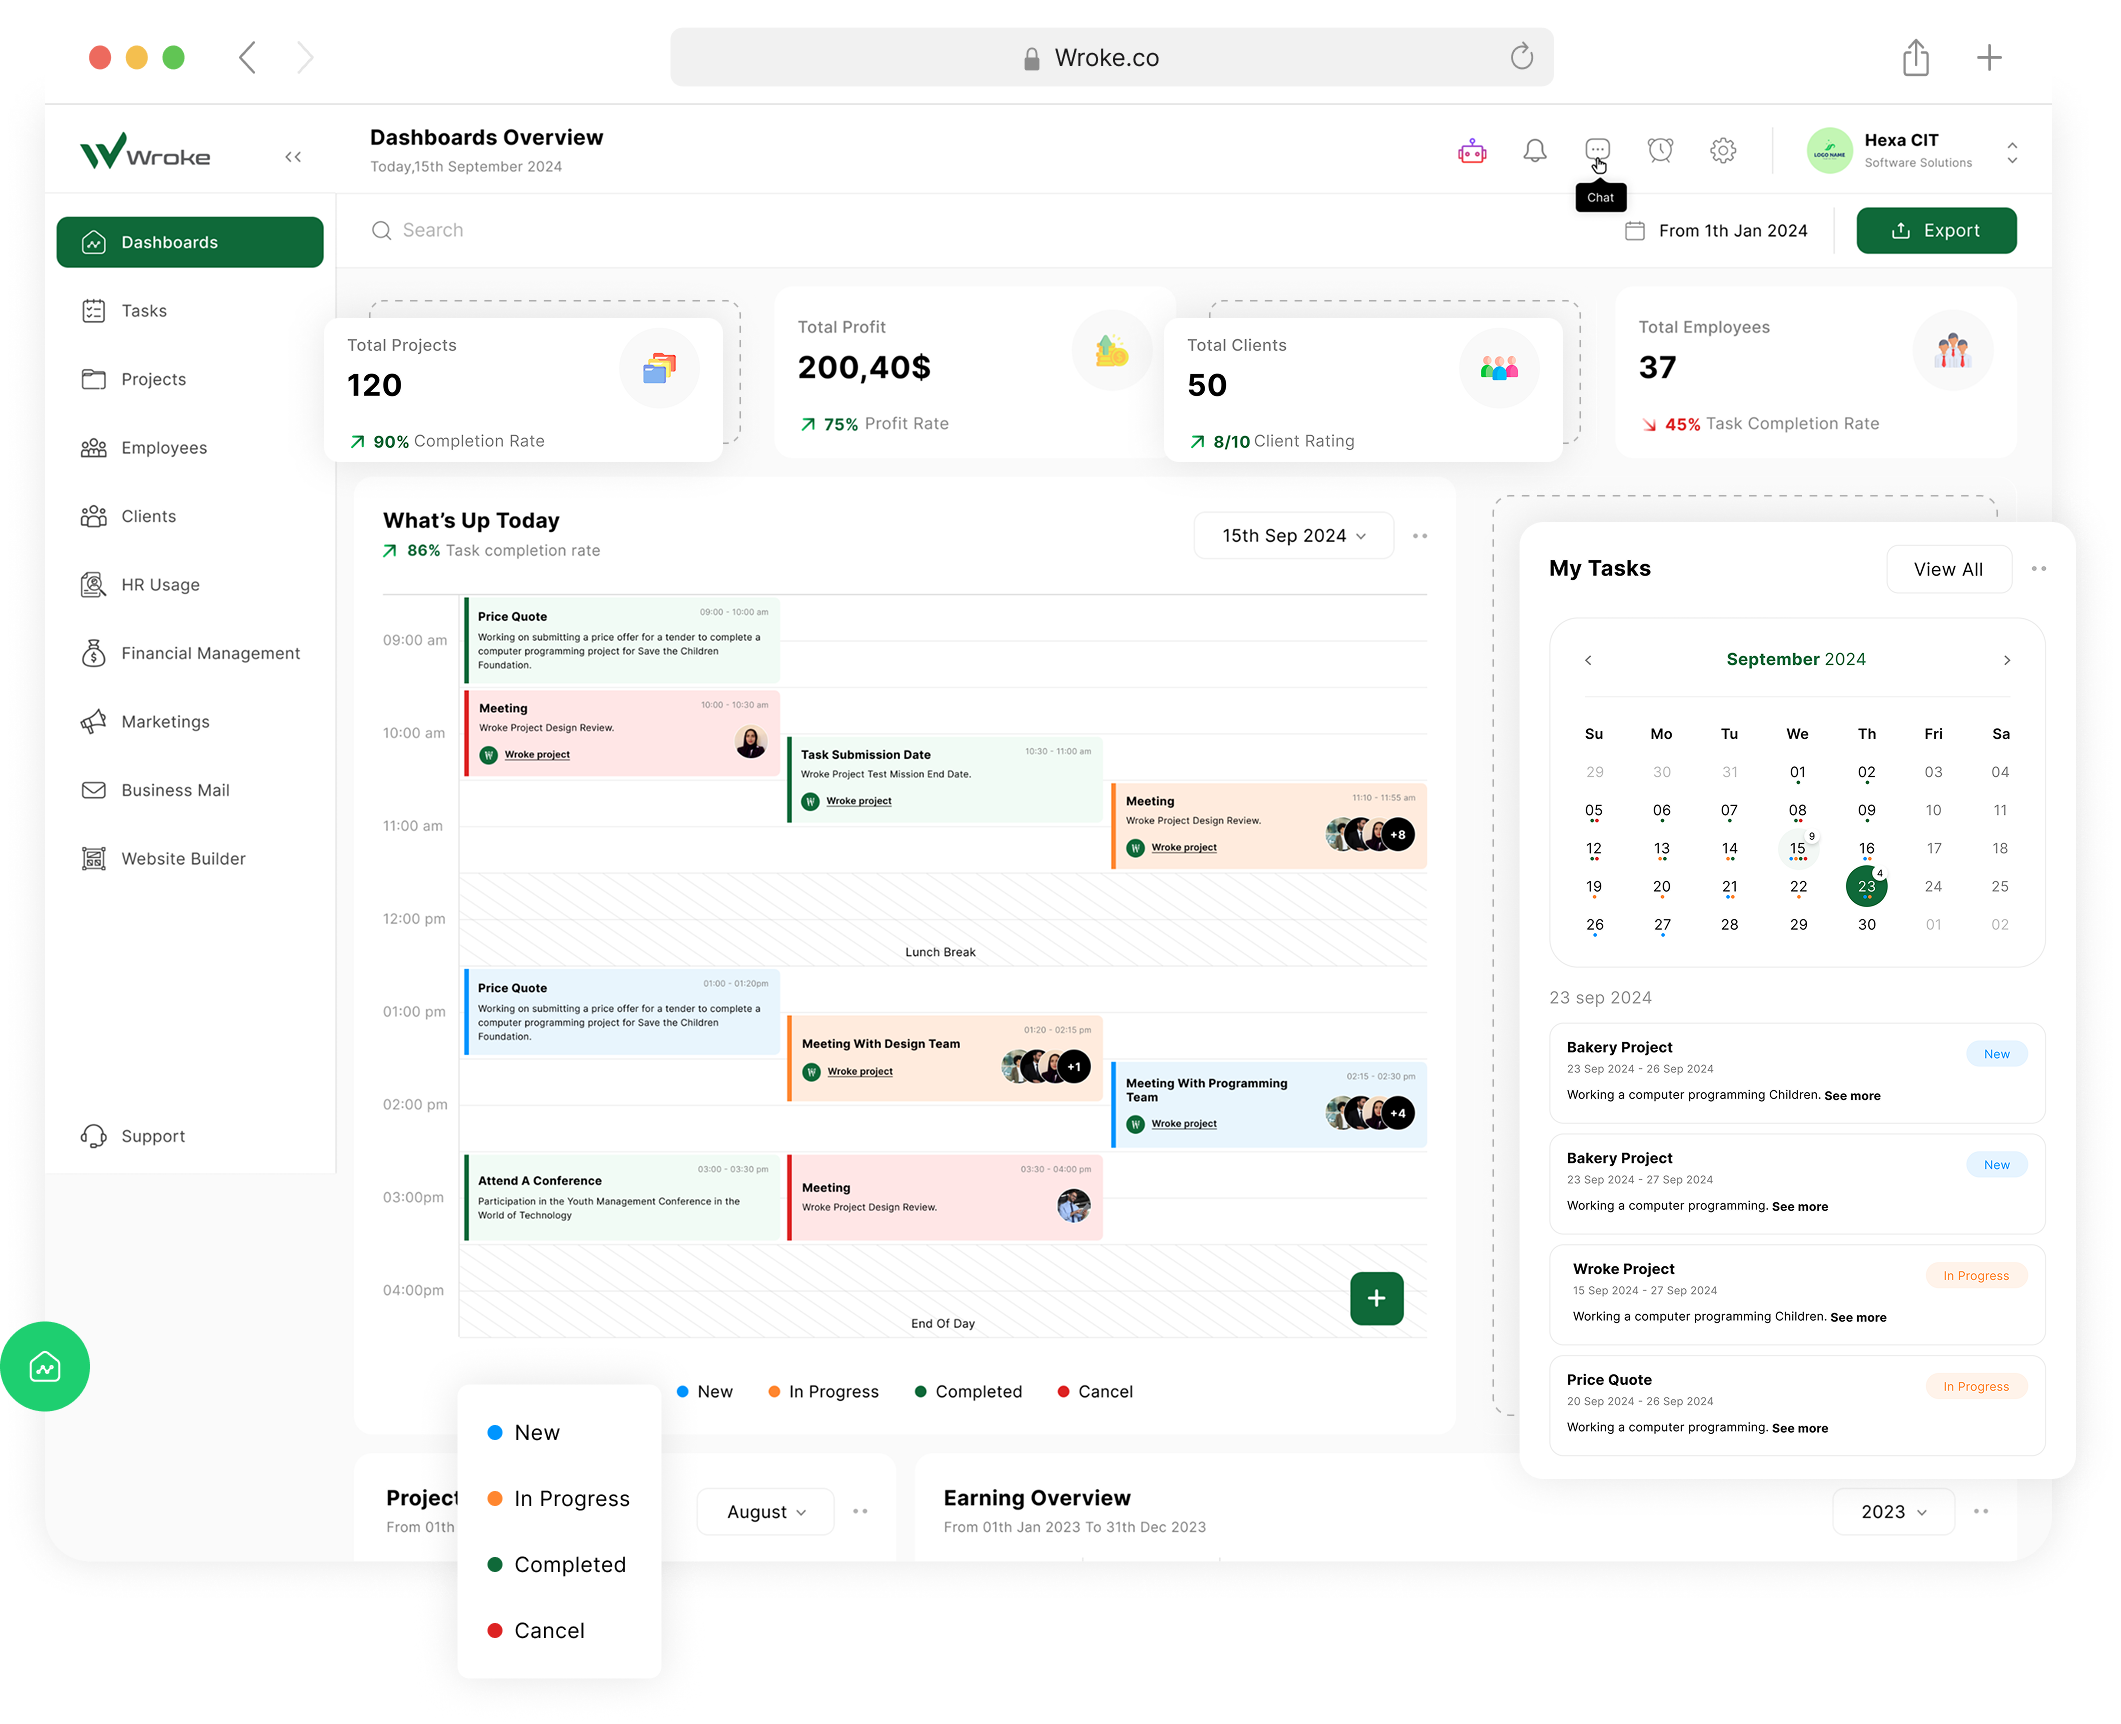The width and height of the screenshot is (2121, 1724).
Task: Open the 2023 year dropdown in Earning Overview
Action: [1891, 1511]
